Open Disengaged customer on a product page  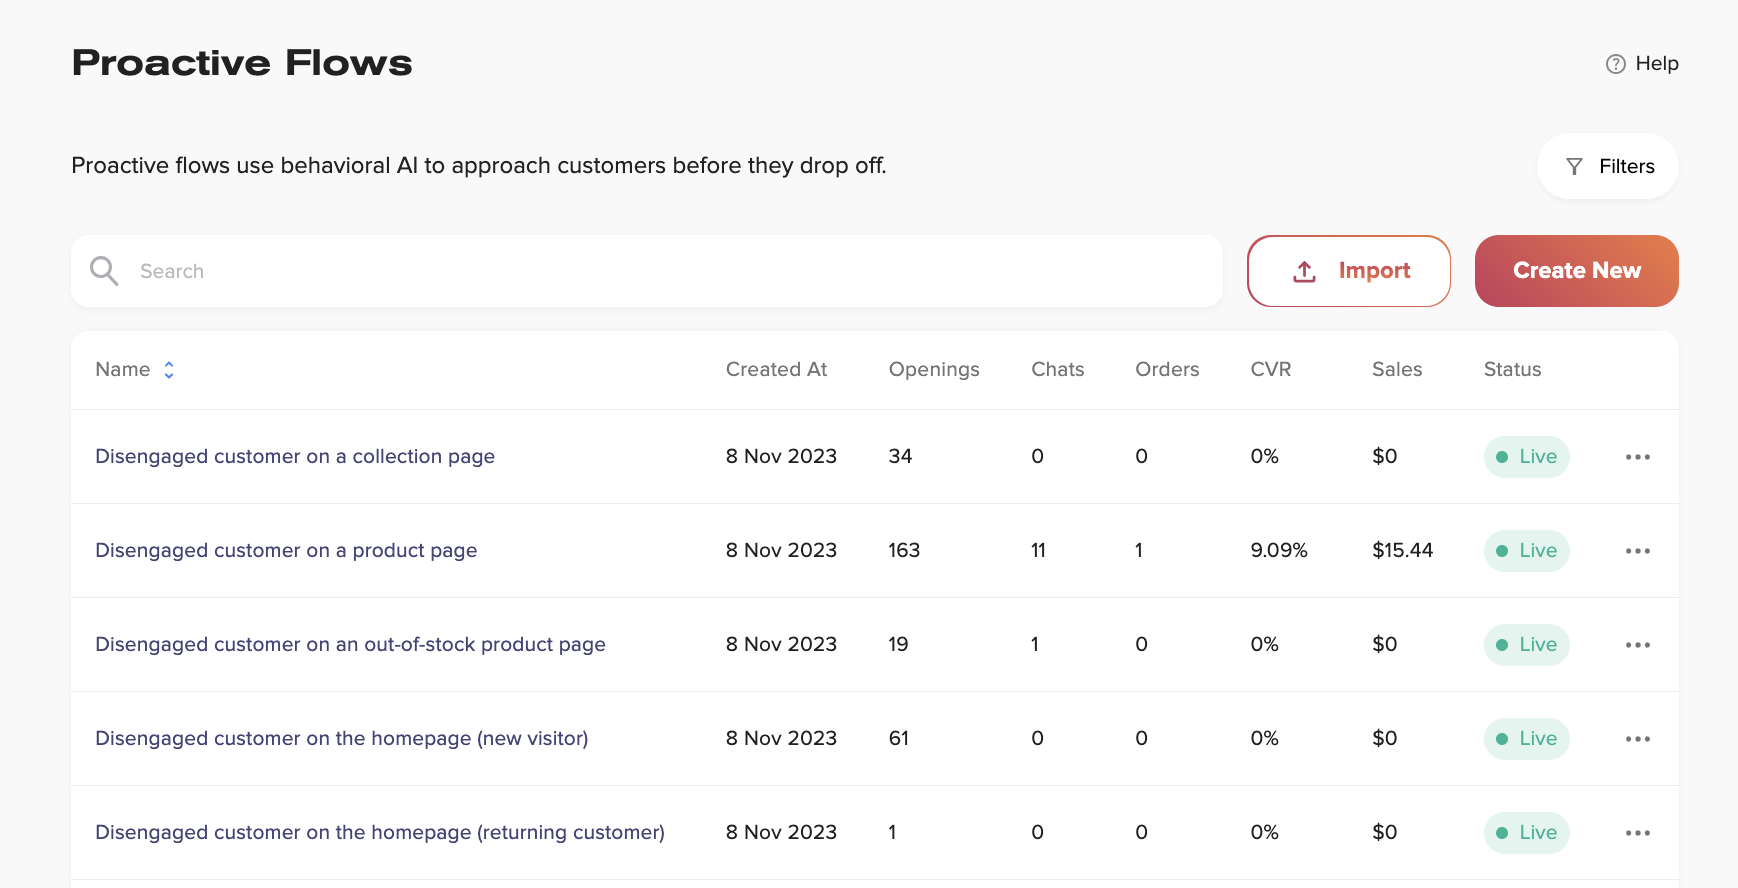(x=286, y=550)
